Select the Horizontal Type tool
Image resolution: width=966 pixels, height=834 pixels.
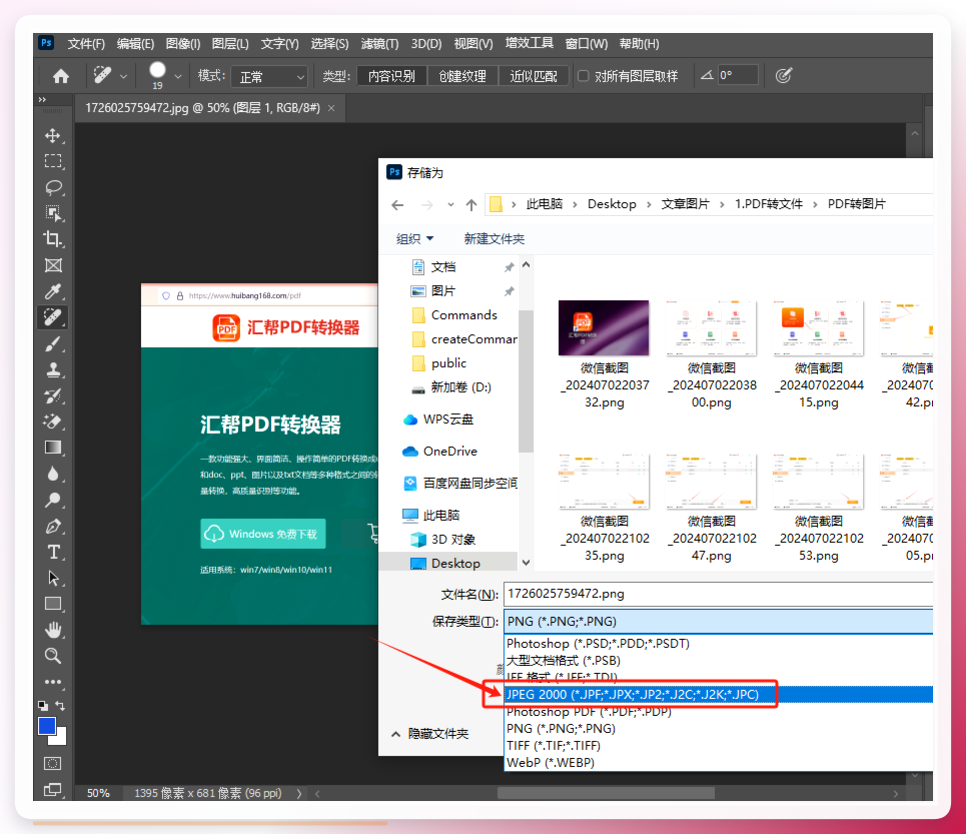[x=53, y=552]
